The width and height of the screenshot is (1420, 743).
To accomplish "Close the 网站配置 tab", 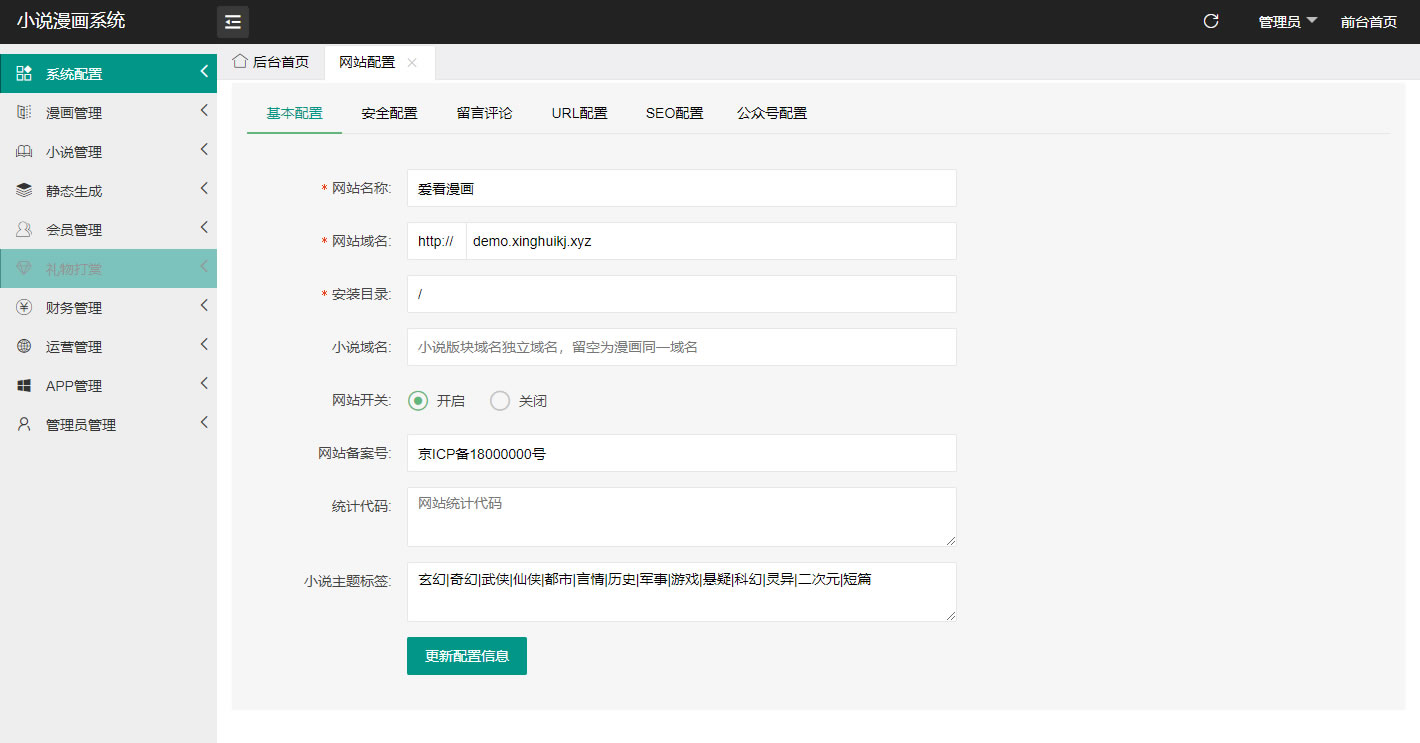I will pos(412,62).
